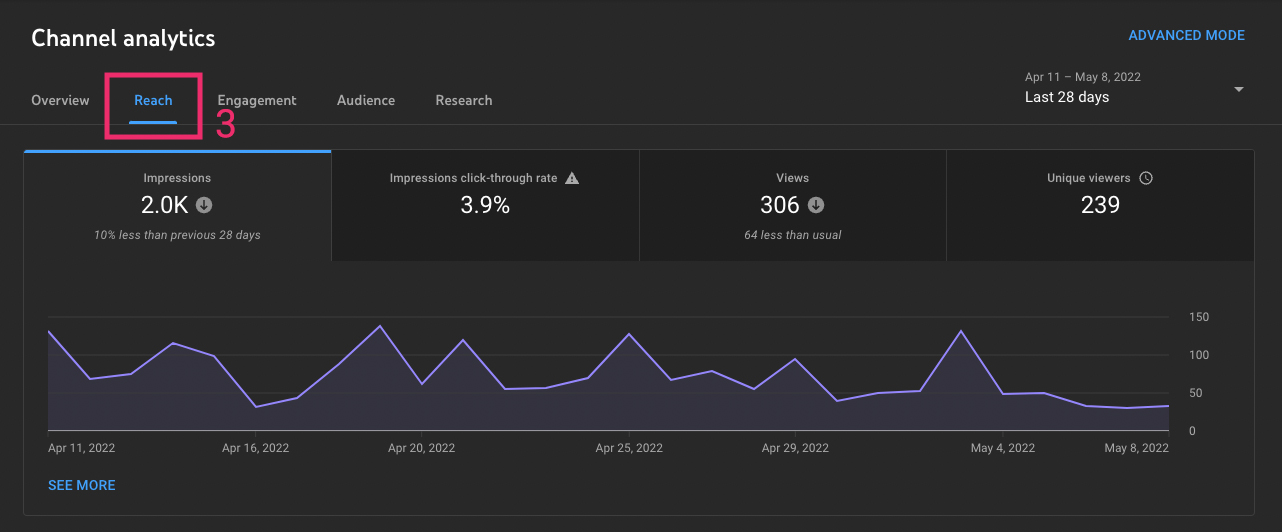Image resolution: width=1282 pixels, height=532 pixels.
Task: Select the Impressions metric card
Action: (x=177, y=206)
